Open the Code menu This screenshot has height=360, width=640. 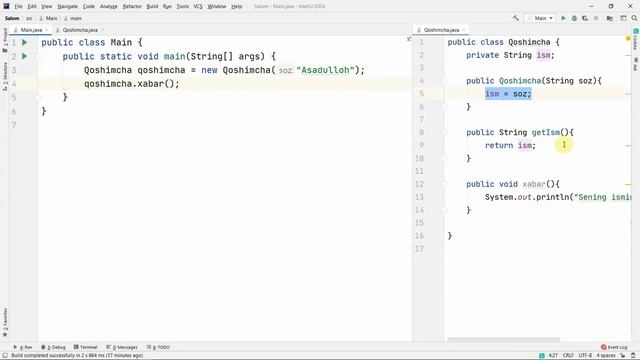[x=89, y=7]
